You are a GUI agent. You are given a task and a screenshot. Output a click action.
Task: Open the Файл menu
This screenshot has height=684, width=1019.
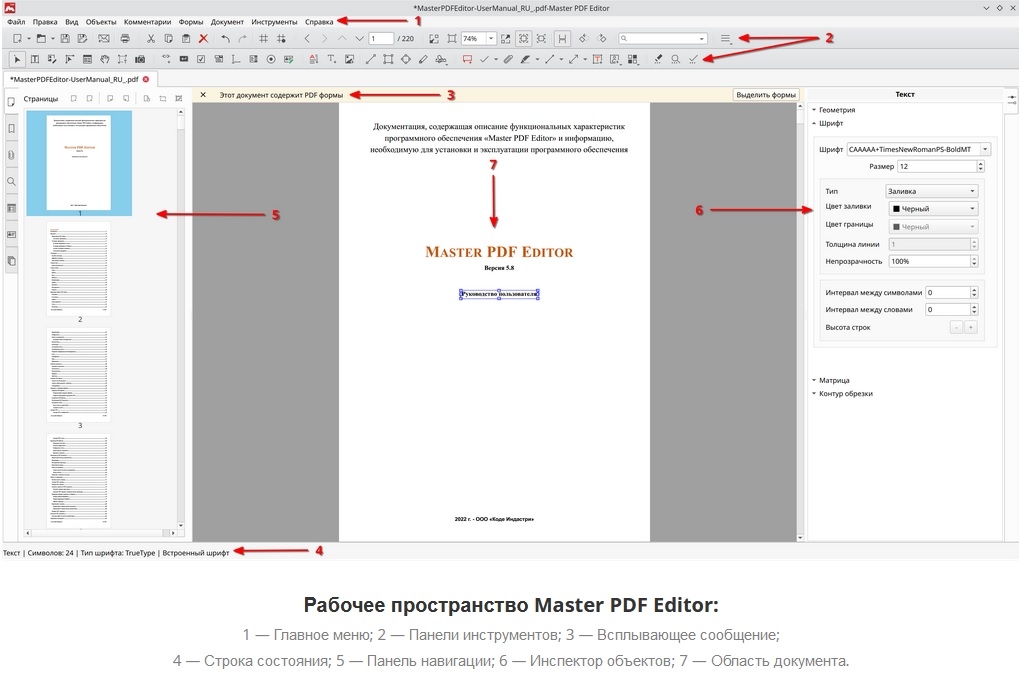pos(16,21)
